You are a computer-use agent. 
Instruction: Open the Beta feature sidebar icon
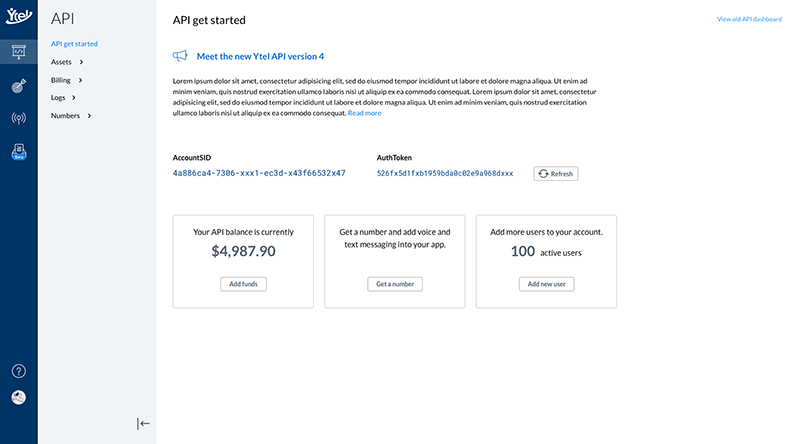pos(18,153)
